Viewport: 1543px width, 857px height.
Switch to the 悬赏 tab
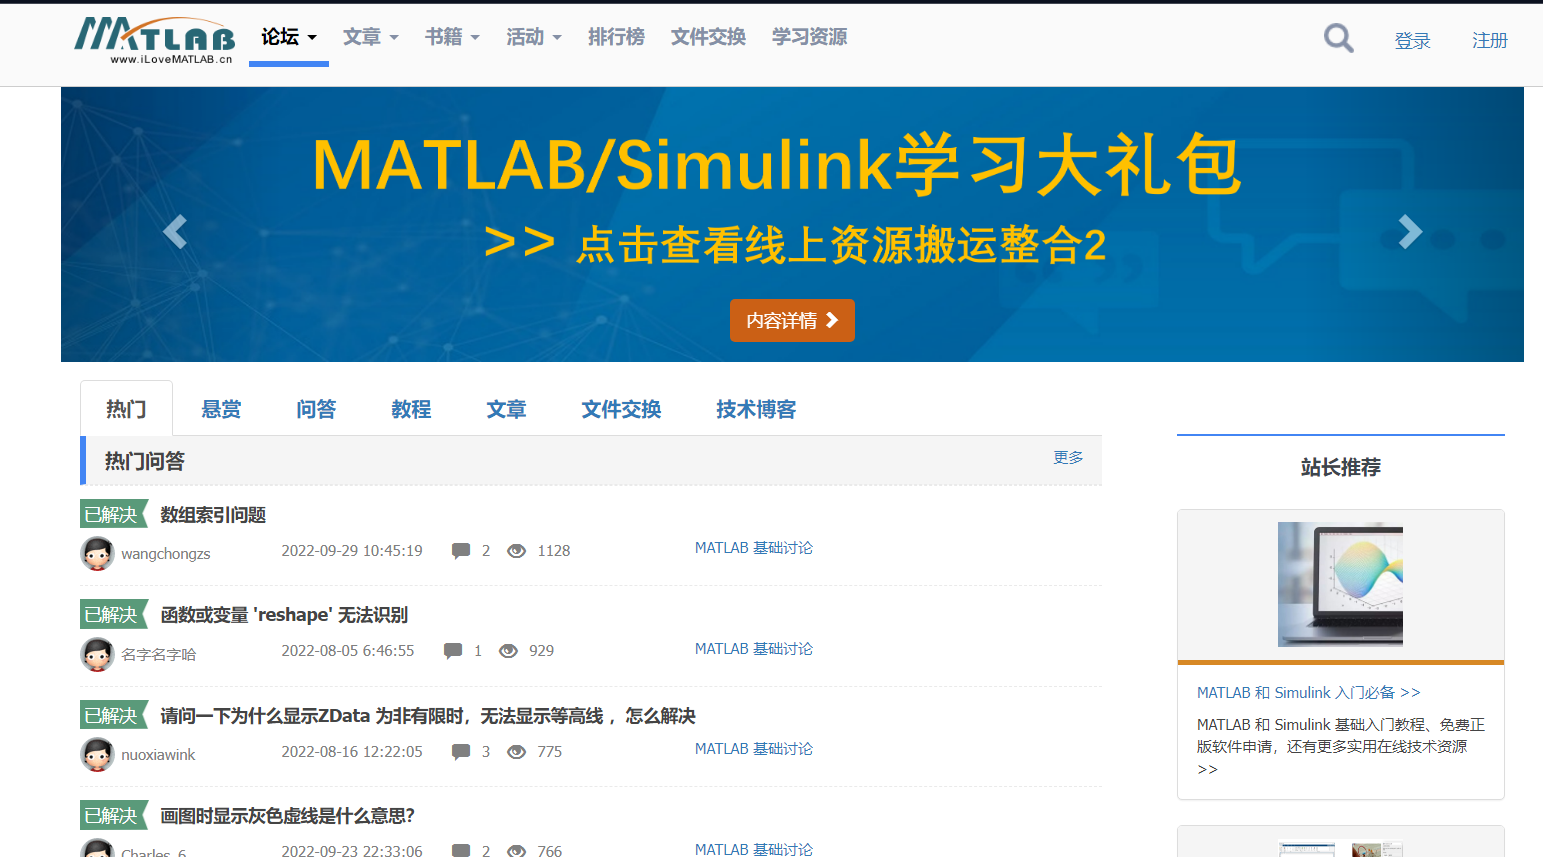[x=221, y=409]
